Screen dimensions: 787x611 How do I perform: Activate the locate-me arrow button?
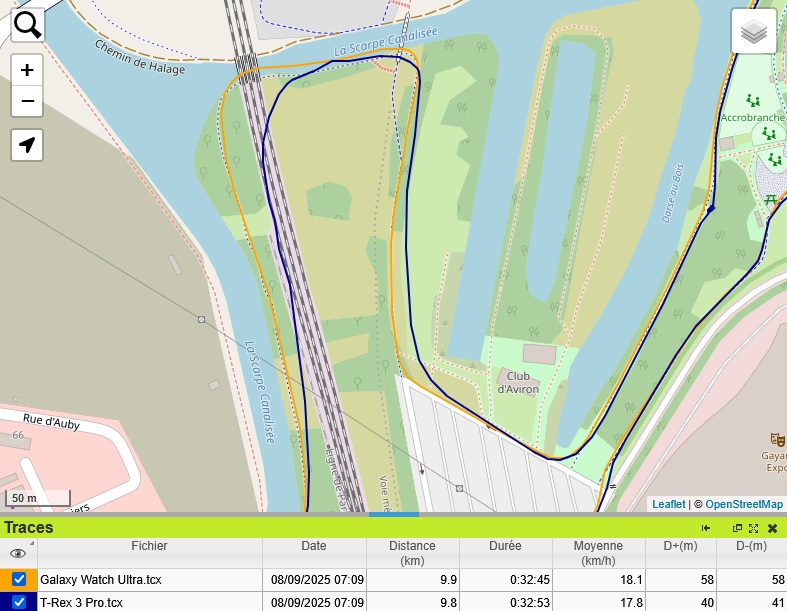coord(27,145)
